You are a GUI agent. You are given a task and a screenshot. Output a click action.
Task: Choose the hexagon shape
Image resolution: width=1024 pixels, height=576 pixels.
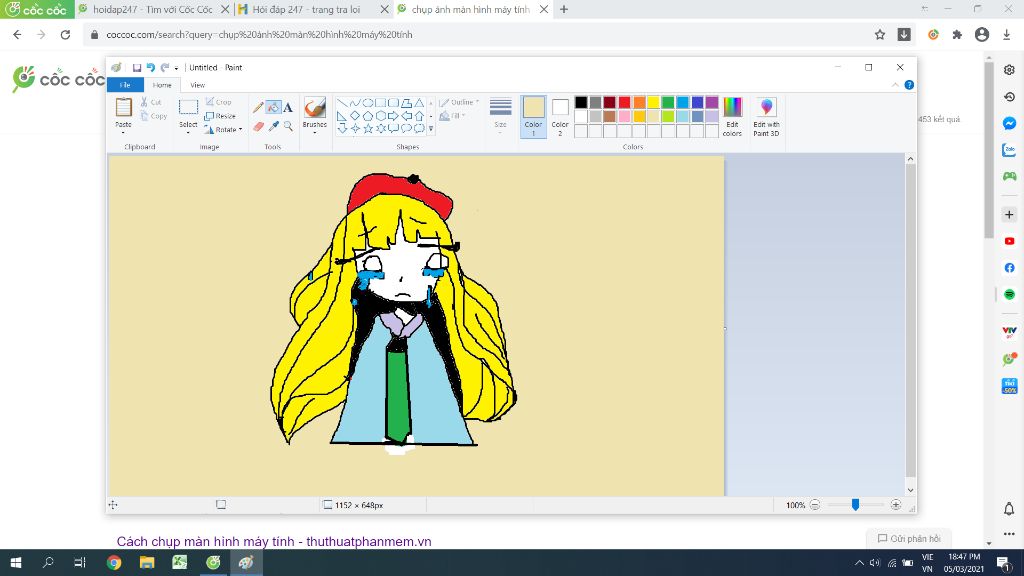[380, 116]
